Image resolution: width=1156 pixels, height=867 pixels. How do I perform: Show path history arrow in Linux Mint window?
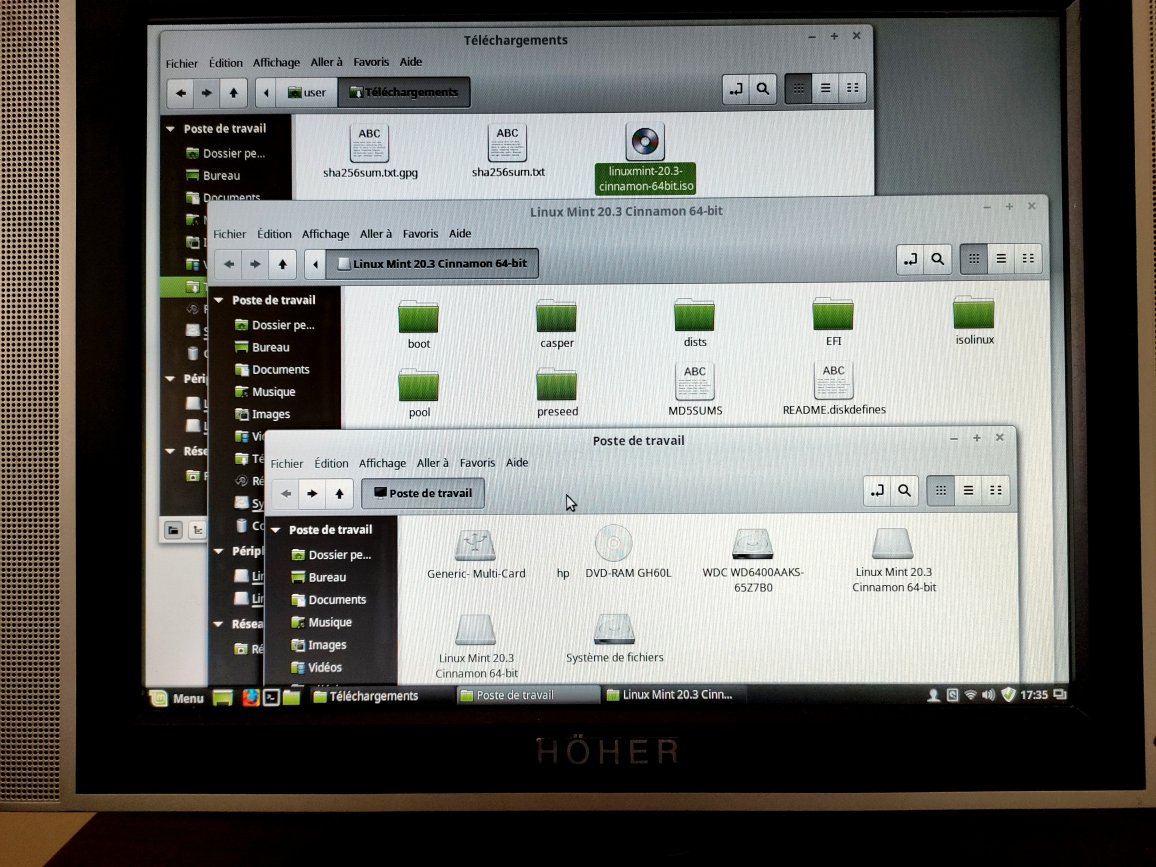pyautogui.click(x=315, y=265)
